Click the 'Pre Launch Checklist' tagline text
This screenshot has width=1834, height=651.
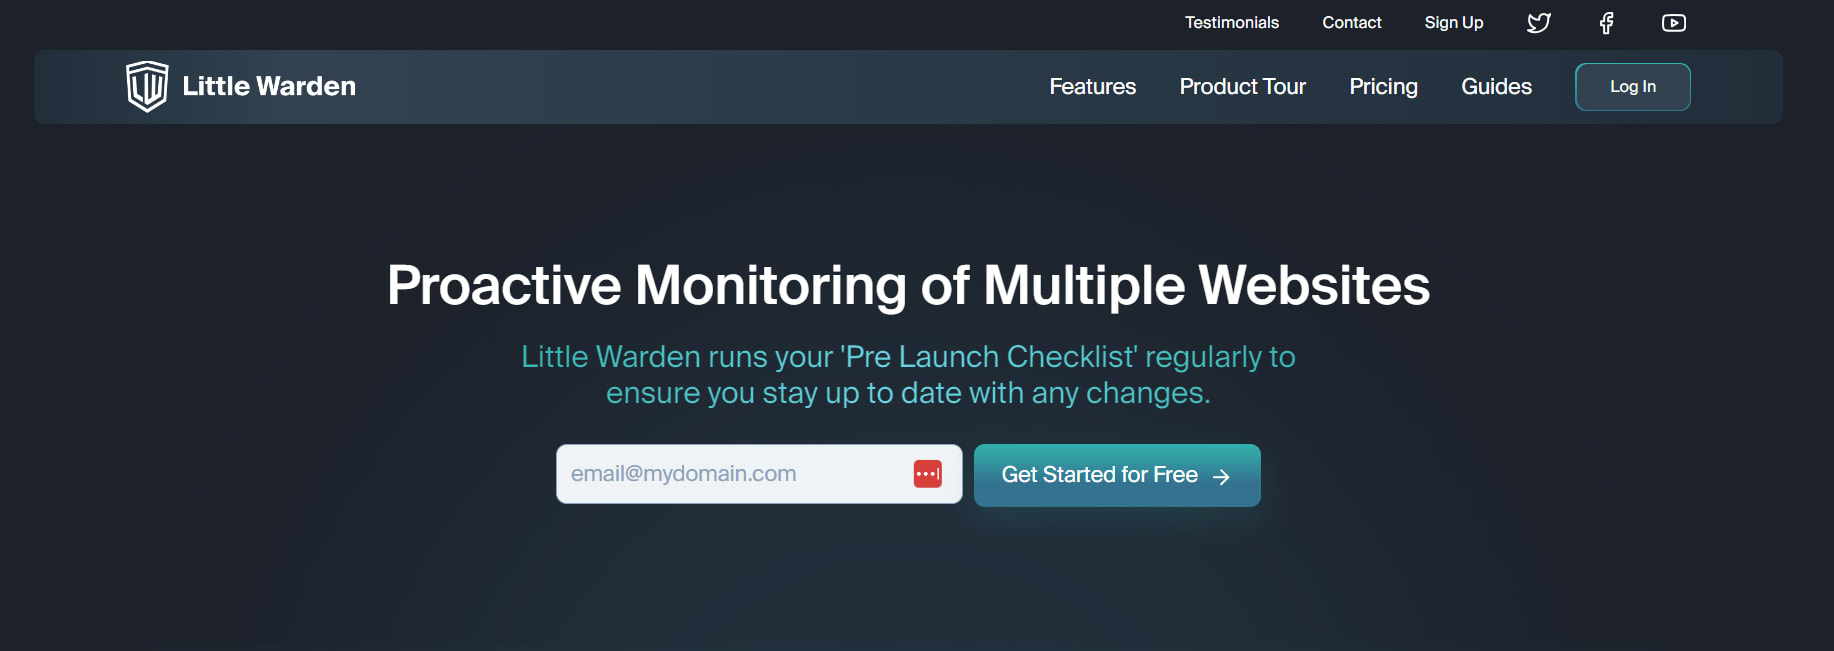point(909,375)
